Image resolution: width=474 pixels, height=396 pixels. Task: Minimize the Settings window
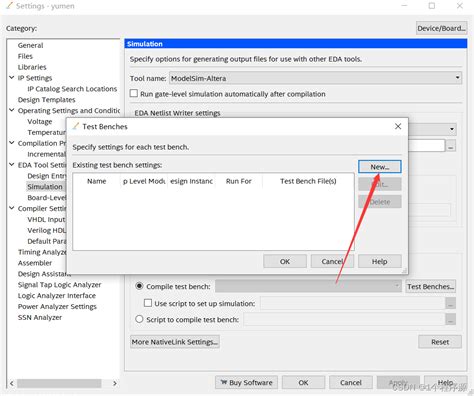pos(404,6)
